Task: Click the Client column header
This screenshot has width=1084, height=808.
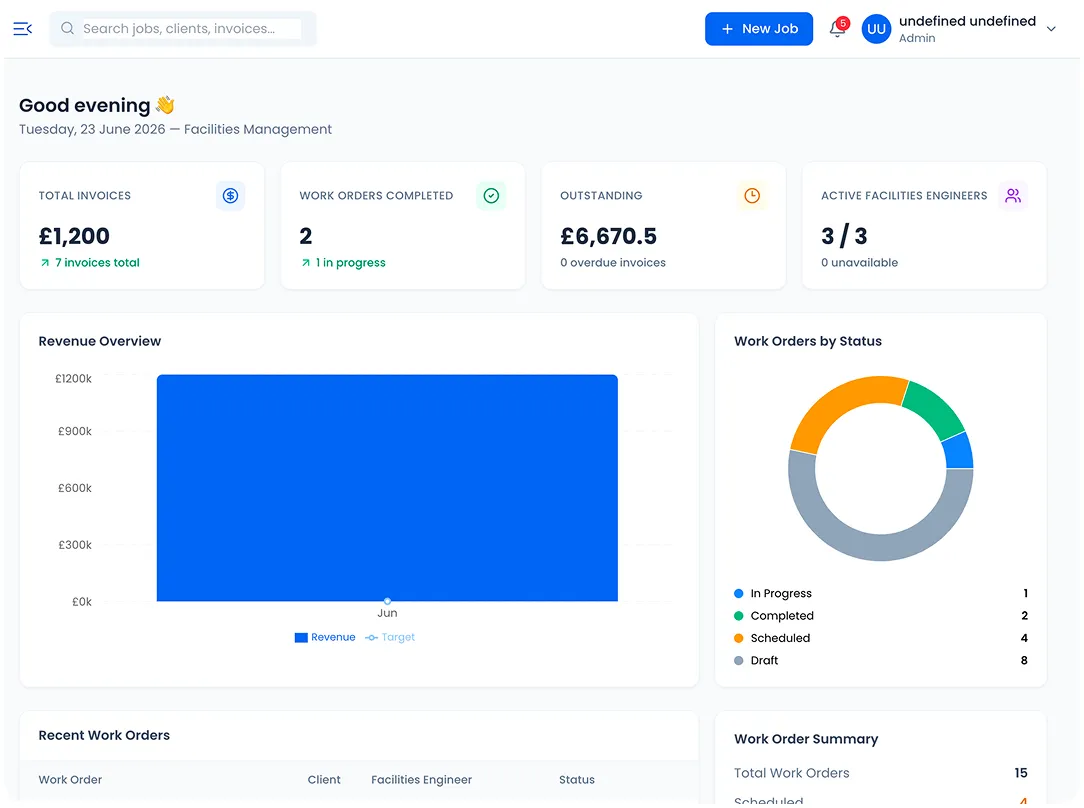Action: [x=324, y=780]
